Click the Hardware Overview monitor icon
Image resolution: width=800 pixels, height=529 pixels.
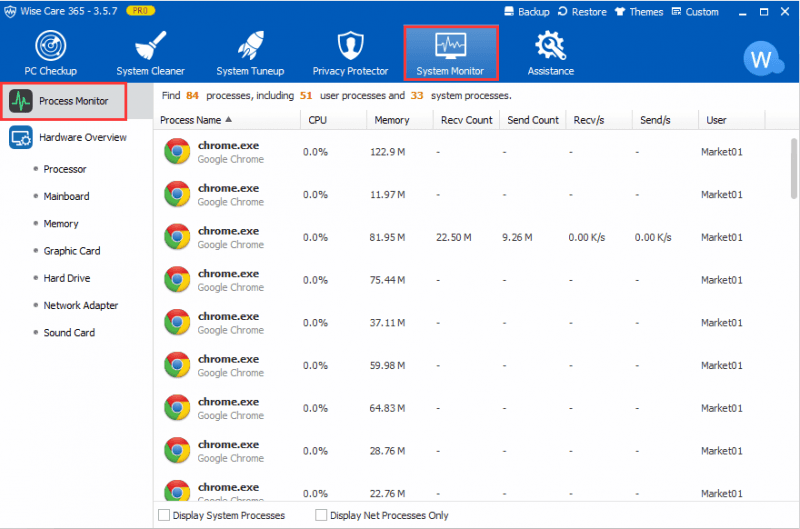click(21, 137)
